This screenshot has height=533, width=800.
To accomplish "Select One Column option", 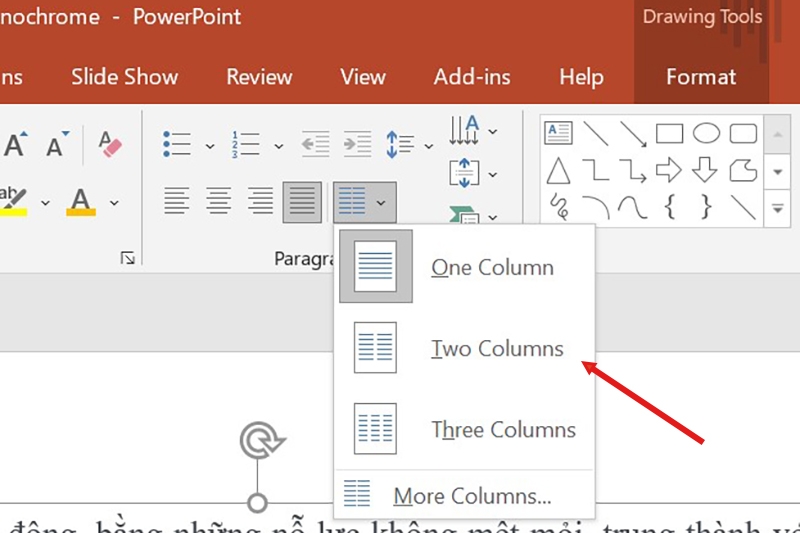I will 464,266.
